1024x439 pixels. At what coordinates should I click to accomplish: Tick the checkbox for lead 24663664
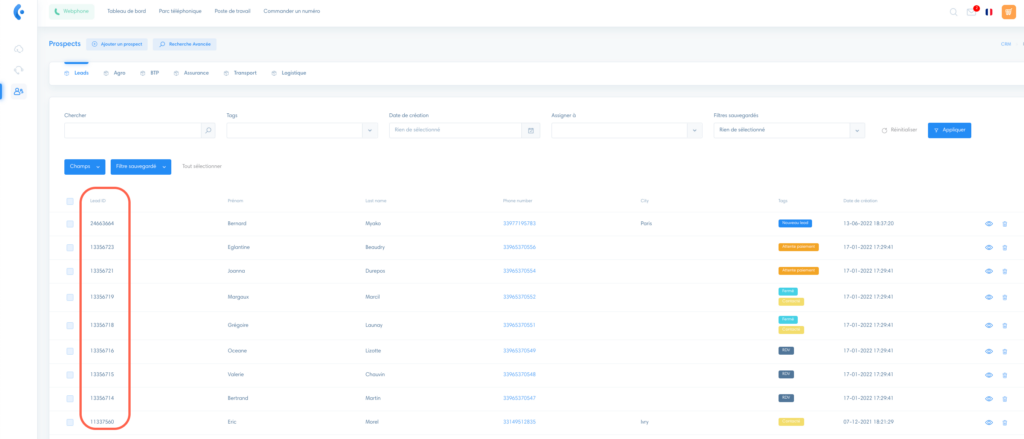tap(70, 223)
